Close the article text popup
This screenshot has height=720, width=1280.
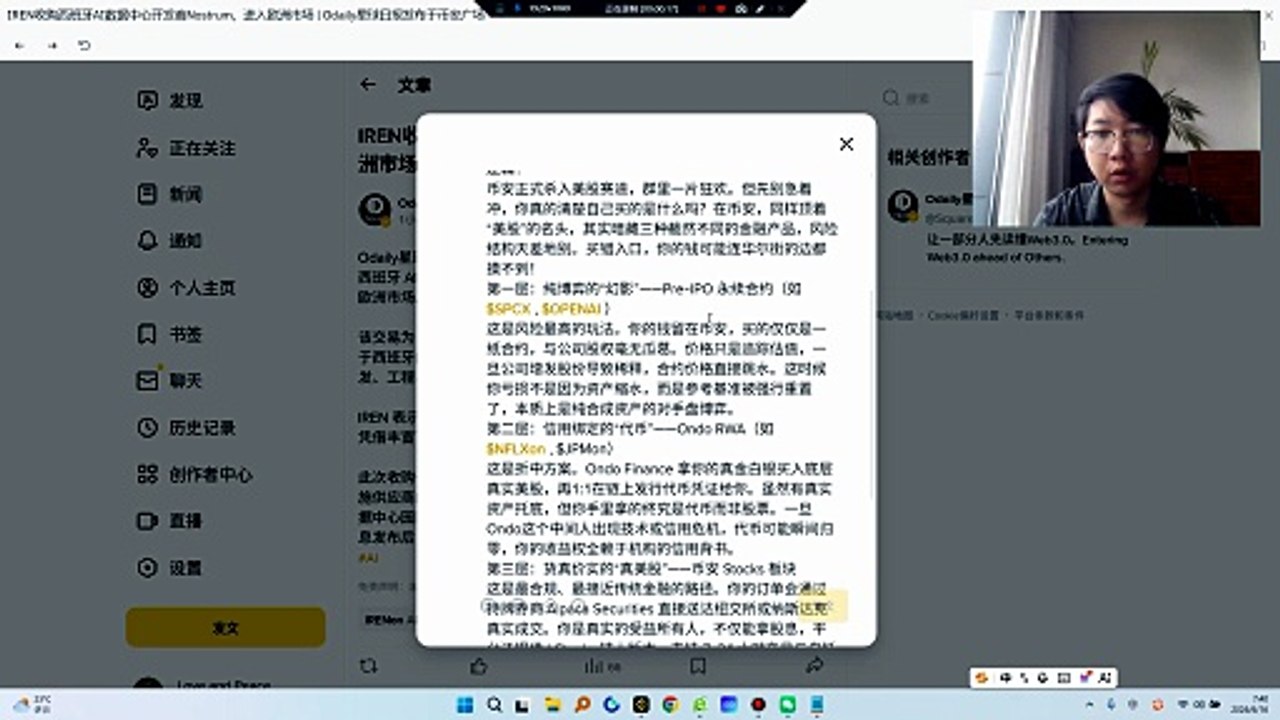click(x=846, y=144)
